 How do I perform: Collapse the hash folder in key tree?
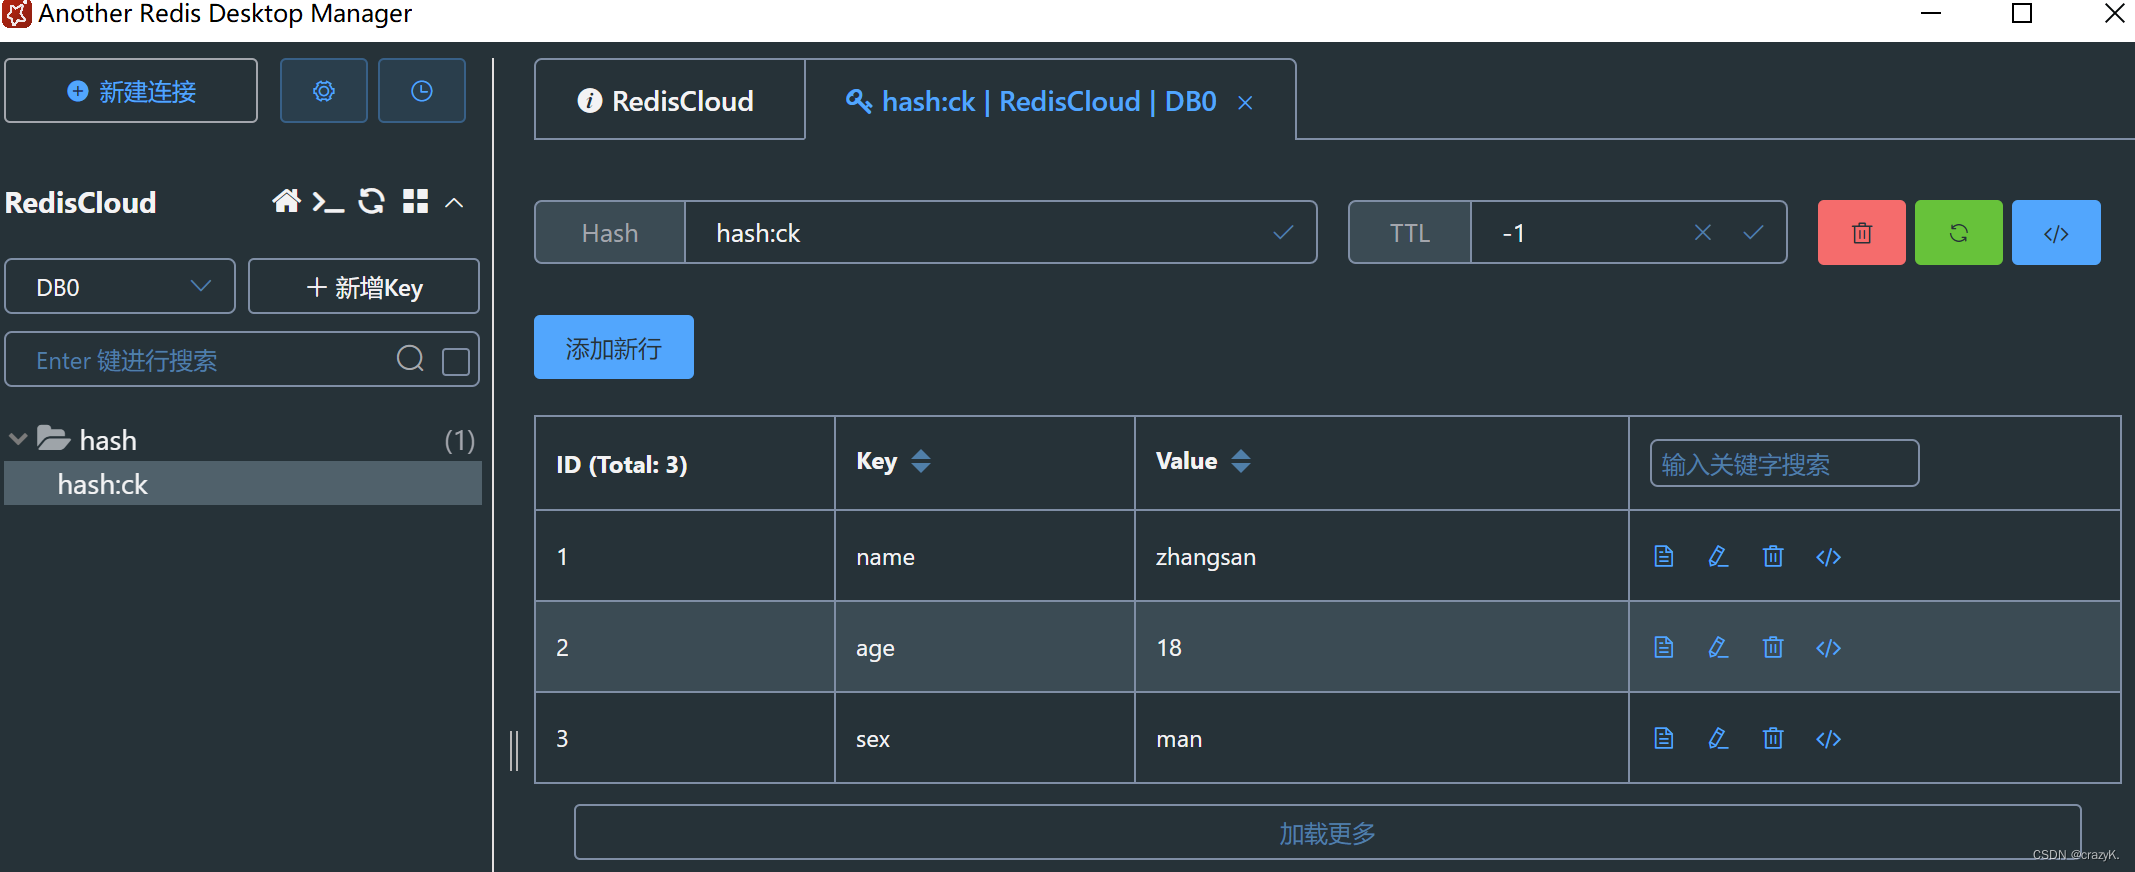(18, 440)
